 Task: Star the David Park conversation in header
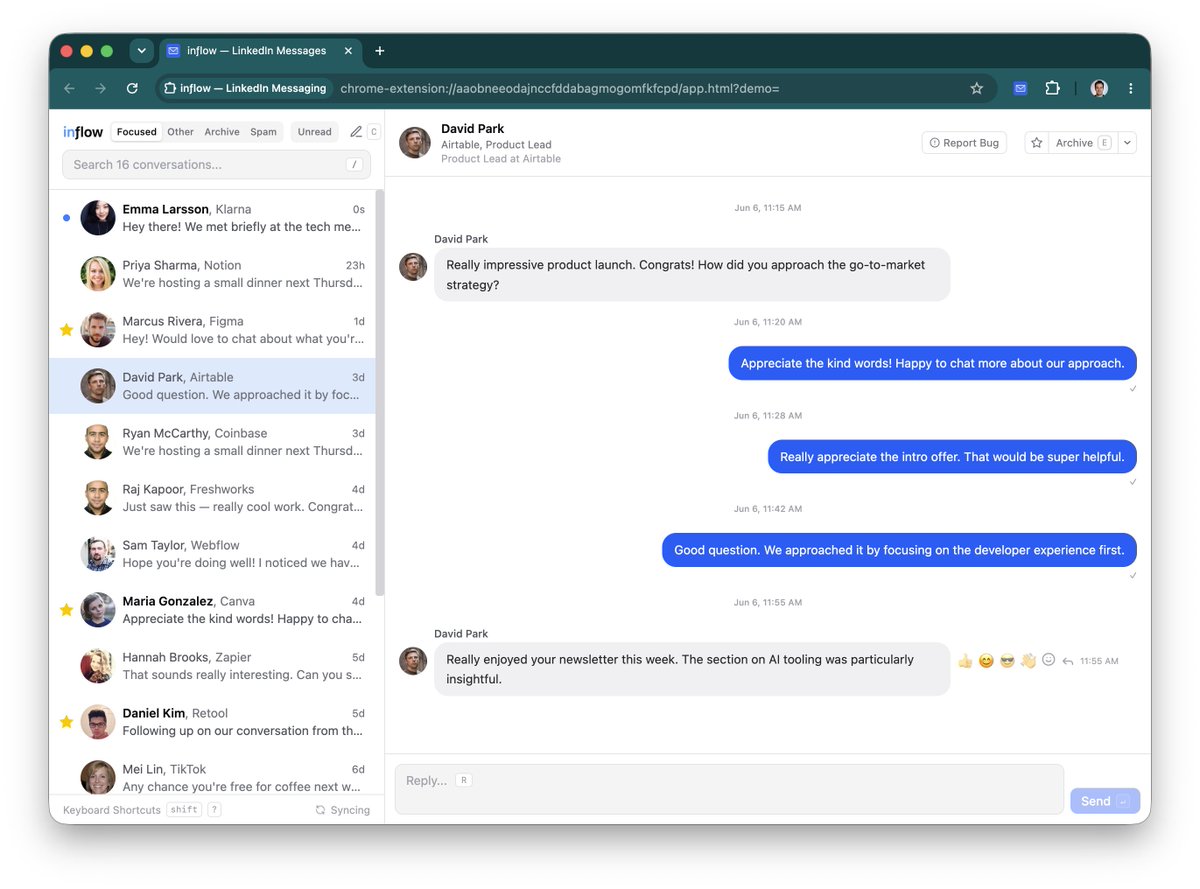pyautogui.click(x=1037, y=143)
